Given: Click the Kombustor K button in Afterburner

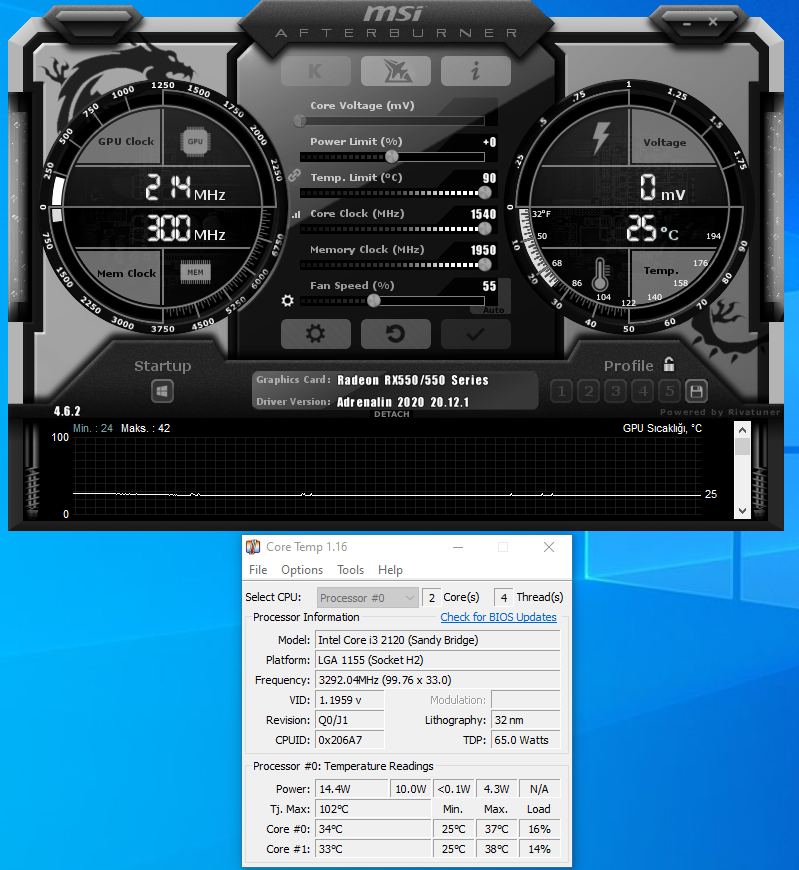Looking at the screenshot, I should [x=316, y=71].
